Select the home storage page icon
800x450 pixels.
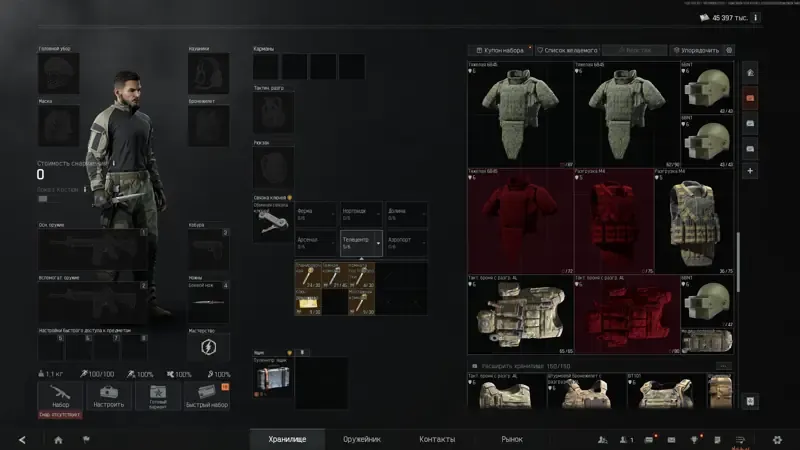pos(750,72)
